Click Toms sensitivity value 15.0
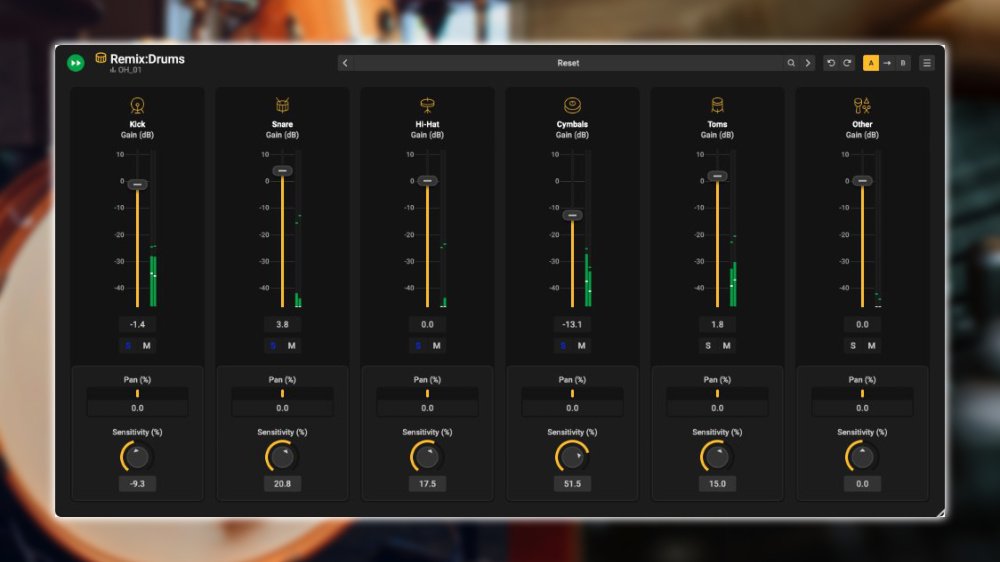Viewport: 1000px width, 562px height. 717,484
